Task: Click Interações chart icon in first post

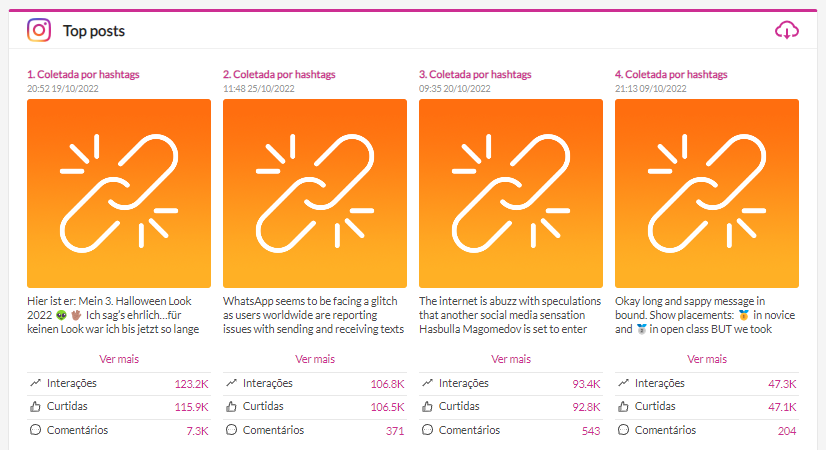Action: point(36,383)
